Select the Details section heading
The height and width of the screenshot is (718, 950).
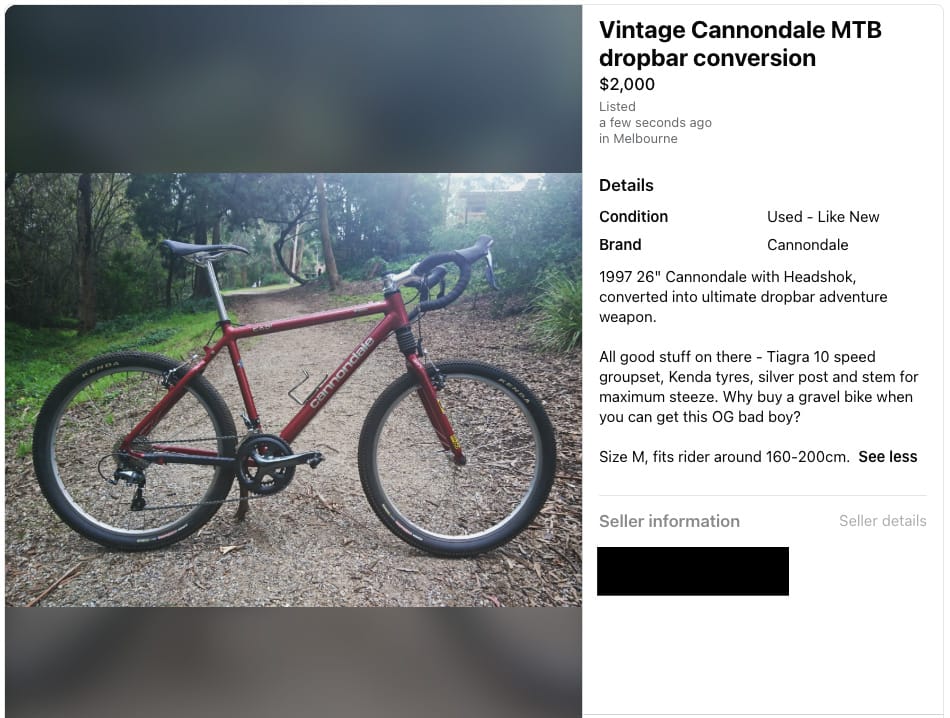click(x=626, y=185)
